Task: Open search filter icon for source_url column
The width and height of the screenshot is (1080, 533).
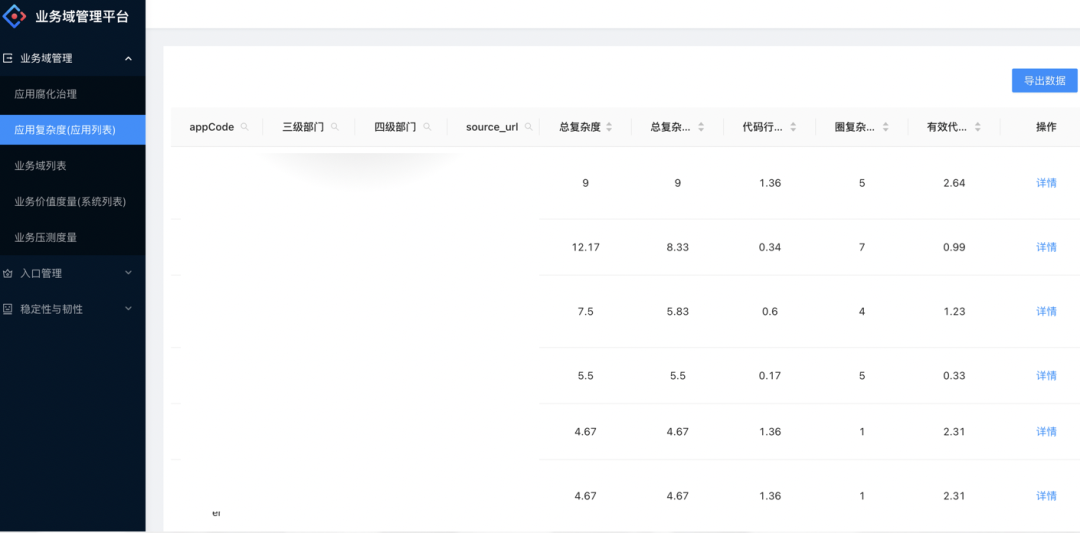Action: [529, 127]
